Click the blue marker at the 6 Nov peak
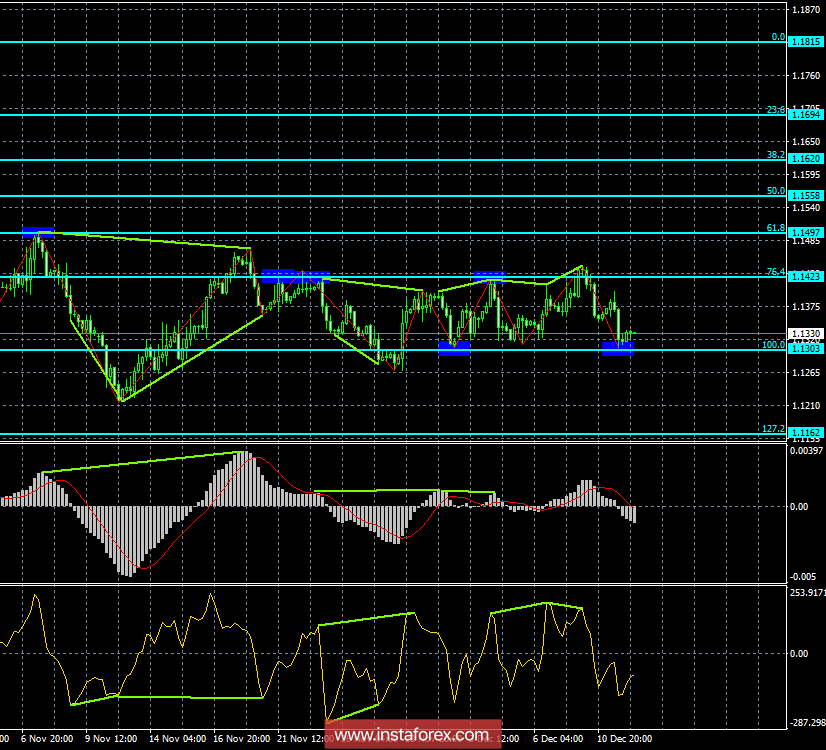826x750 pixels. click(38, 232)
